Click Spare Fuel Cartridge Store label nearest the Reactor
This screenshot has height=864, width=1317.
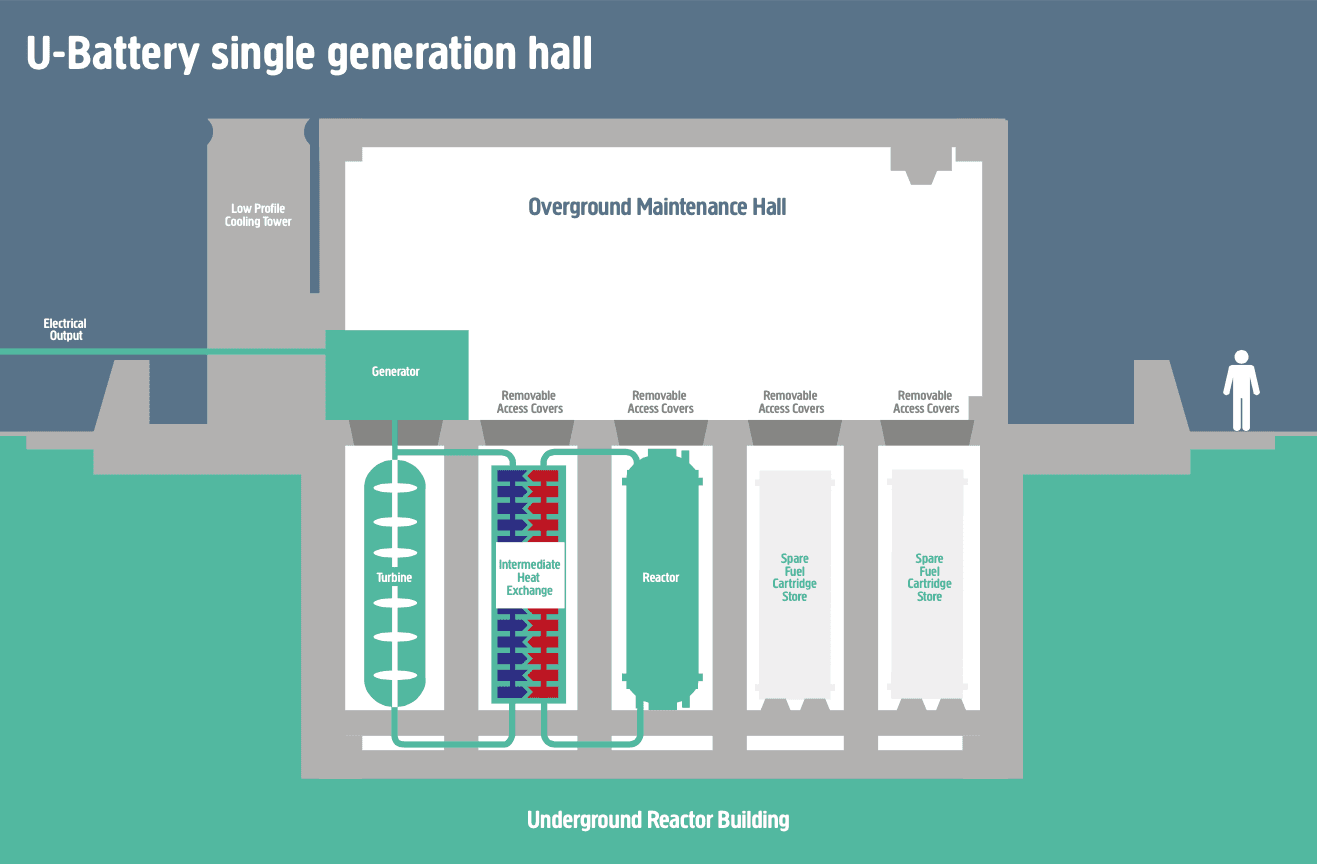[x=794, y=578]
